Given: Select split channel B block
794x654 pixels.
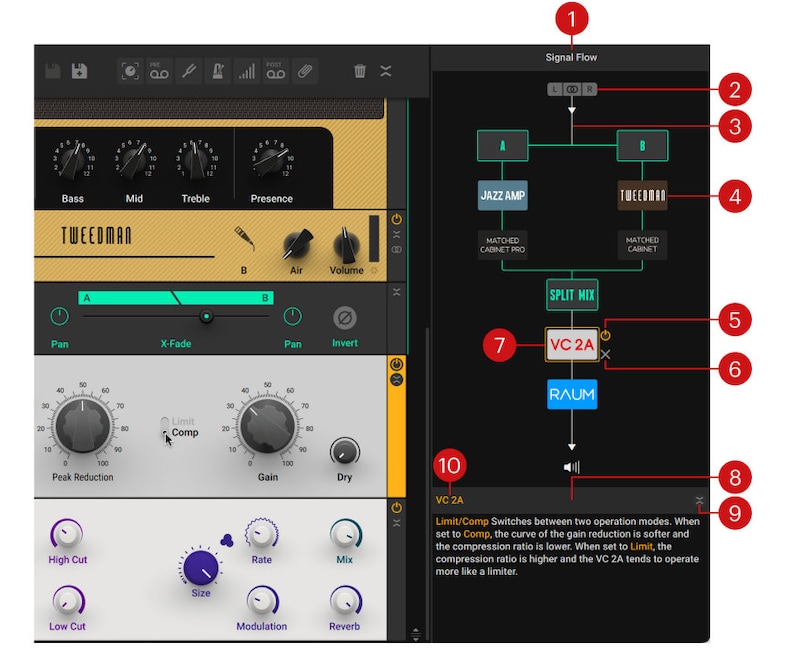Looking at the screenshot, I should click(642, 146).
